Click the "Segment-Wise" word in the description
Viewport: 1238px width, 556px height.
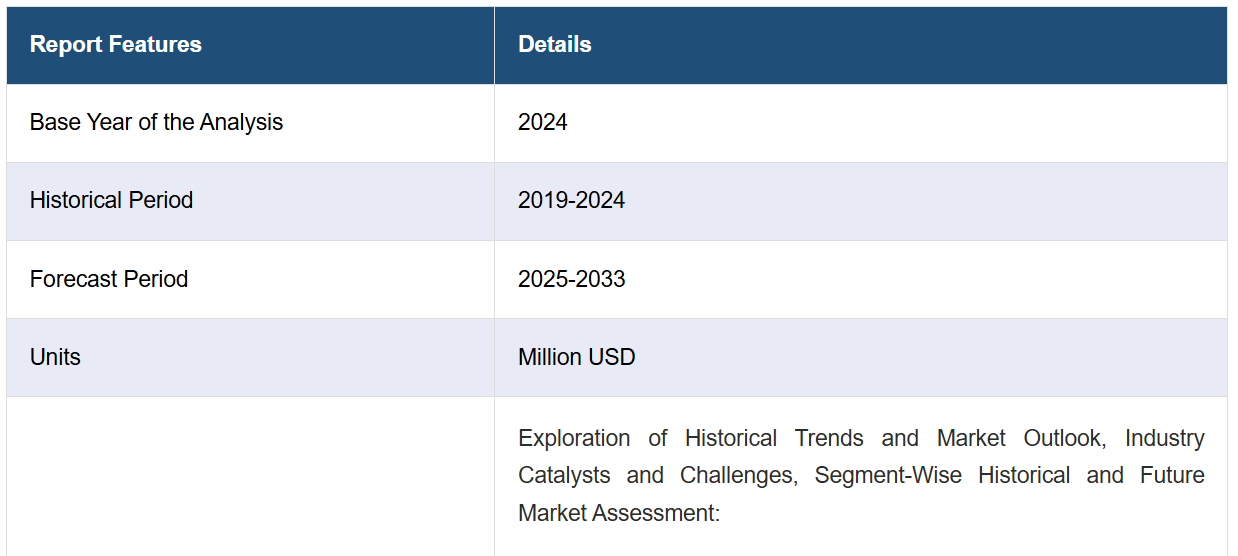click(888, 476)
